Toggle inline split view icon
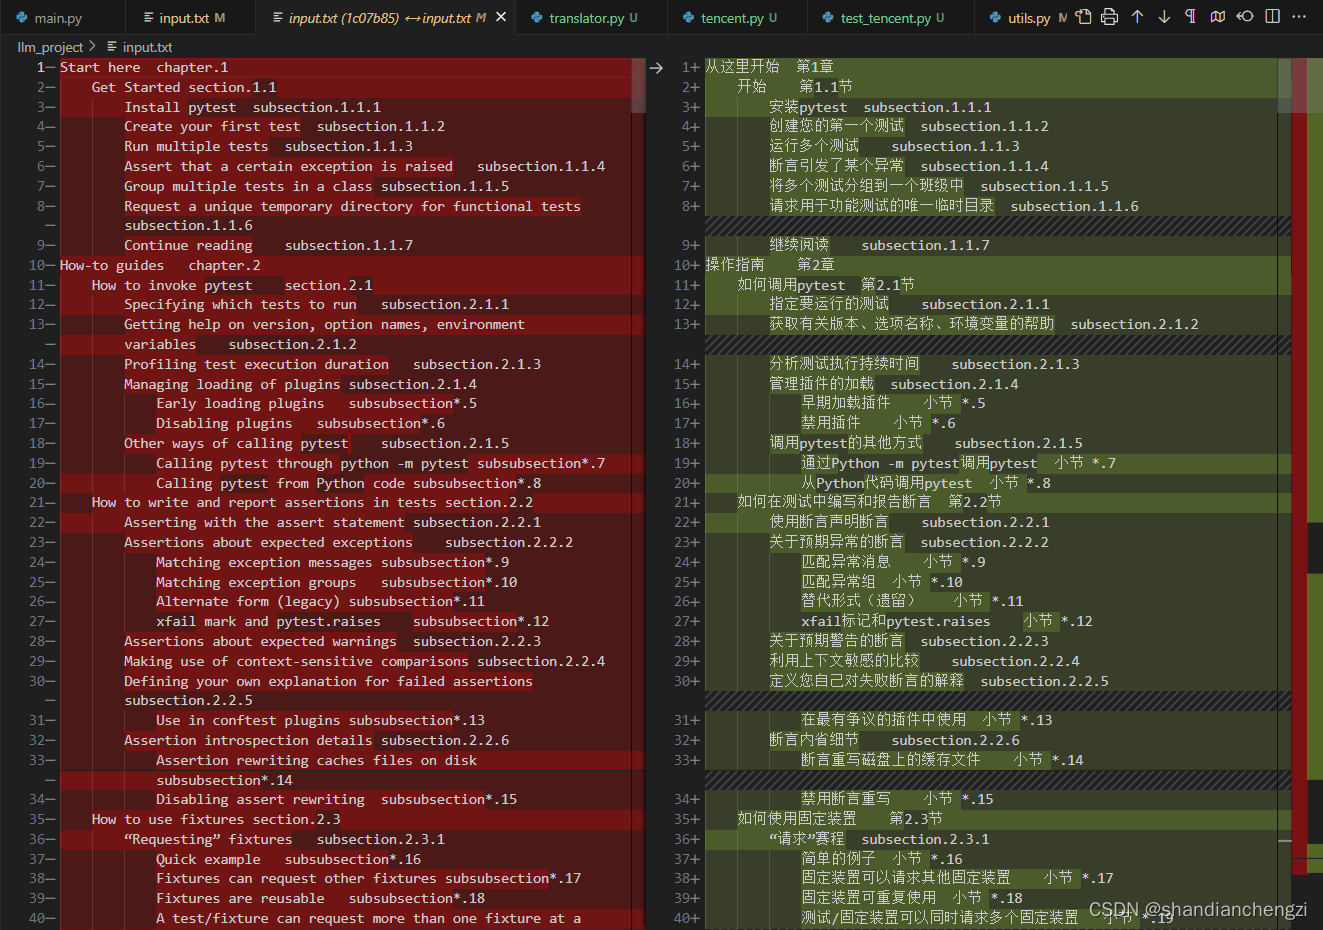This screenshot has width=1323, height=930. coord(1272,17)
